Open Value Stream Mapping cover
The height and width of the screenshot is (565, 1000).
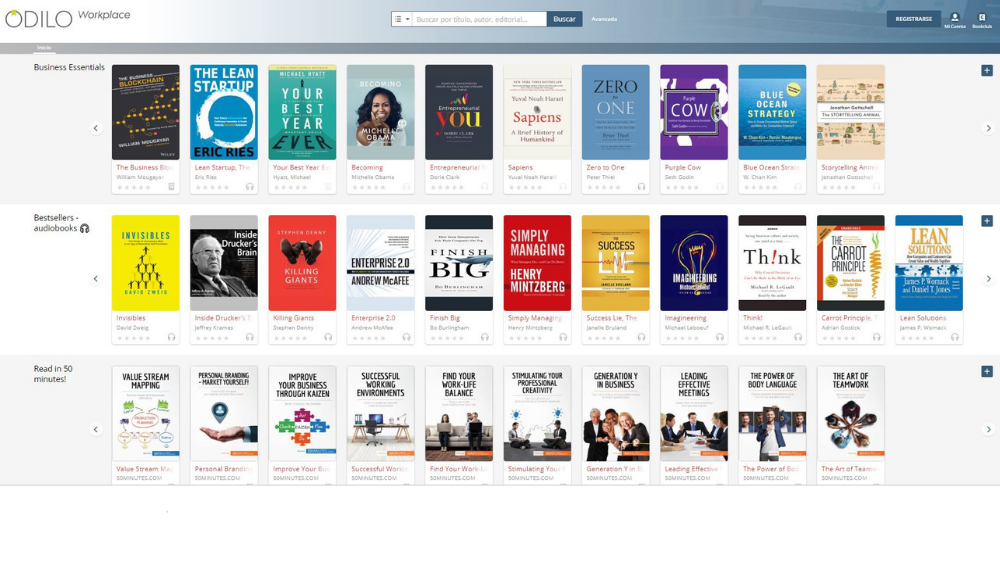(145, 413)
